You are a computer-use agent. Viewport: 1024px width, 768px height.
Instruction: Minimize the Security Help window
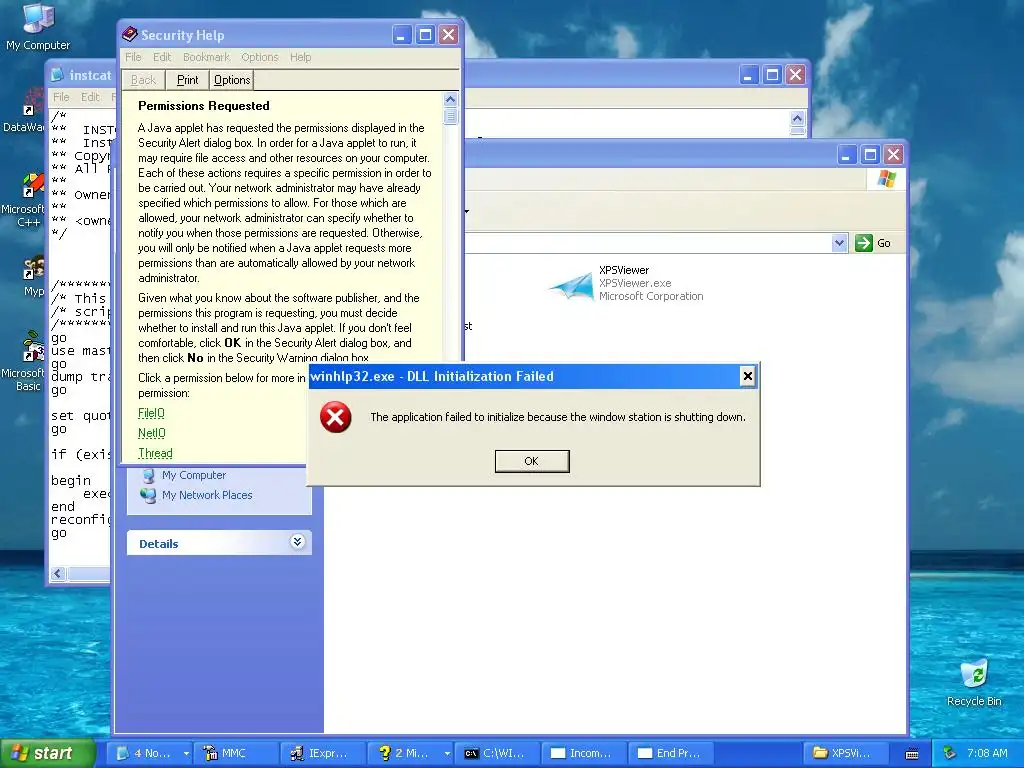402,35
